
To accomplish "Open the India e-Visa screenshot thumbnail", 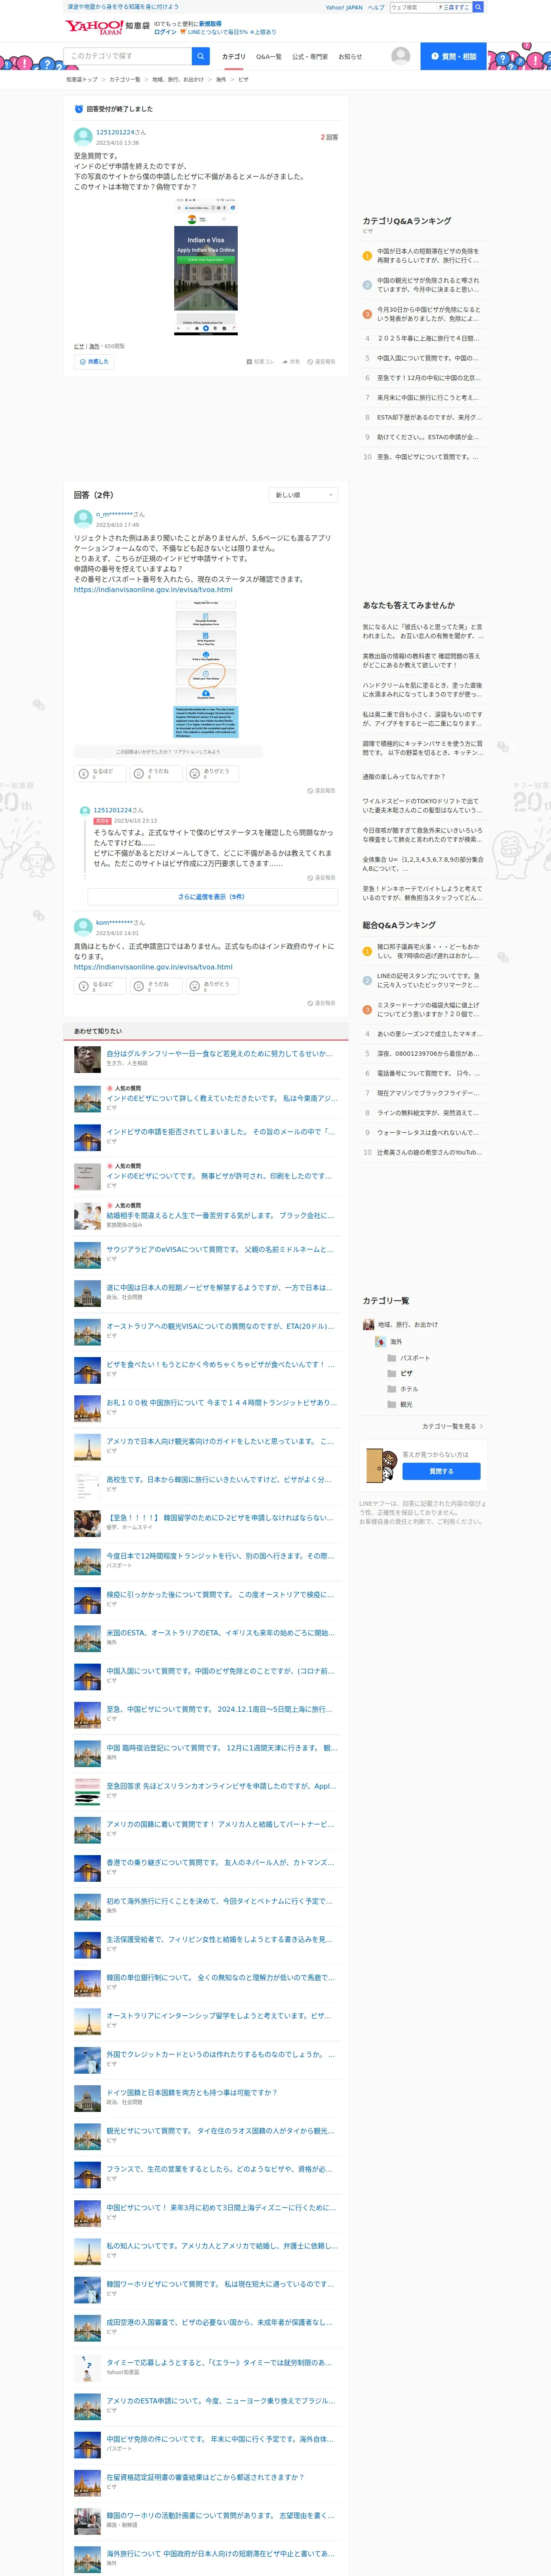I will pyautogui.click(x=206, y=266).
